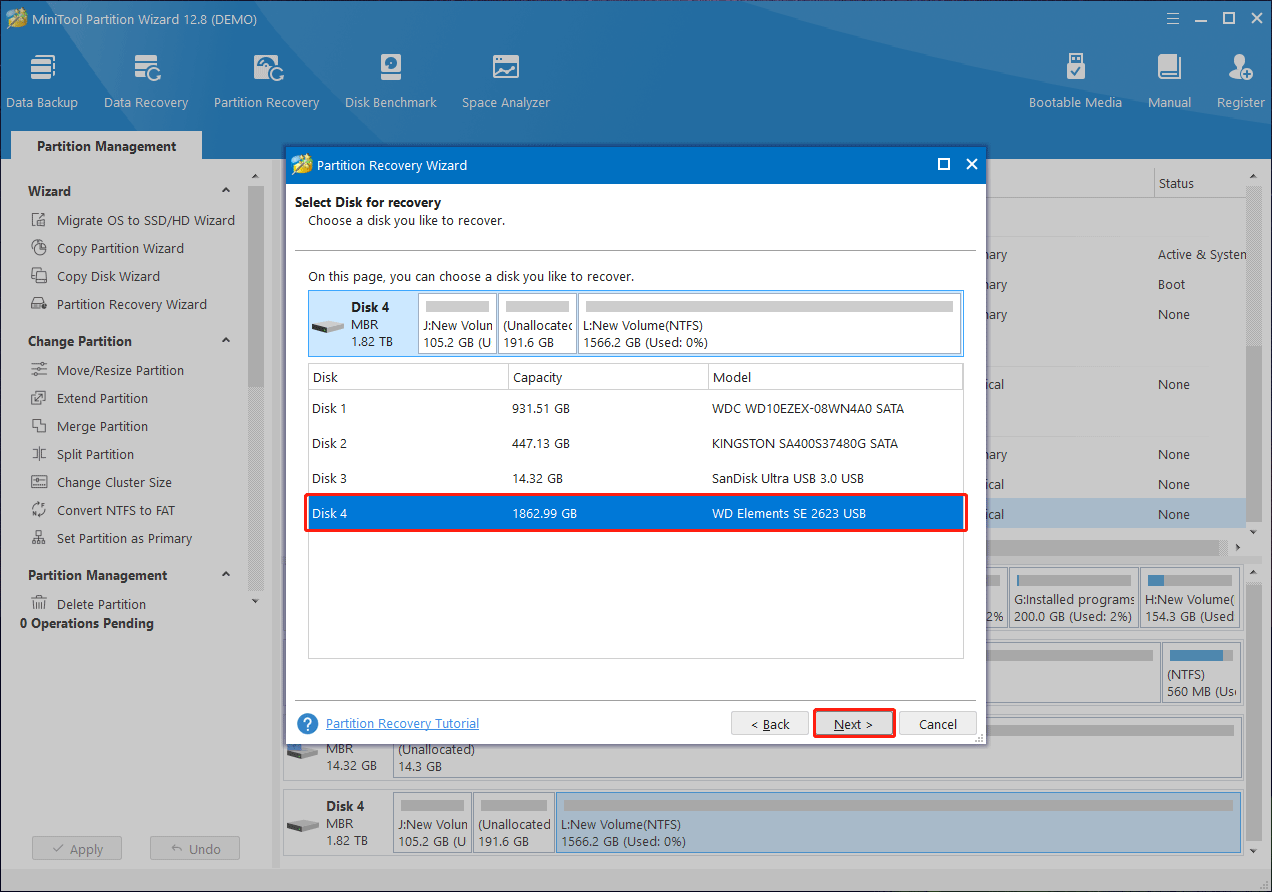Click the help icon beside the tutorial link
1272x892 pixels.
point(308,724)
